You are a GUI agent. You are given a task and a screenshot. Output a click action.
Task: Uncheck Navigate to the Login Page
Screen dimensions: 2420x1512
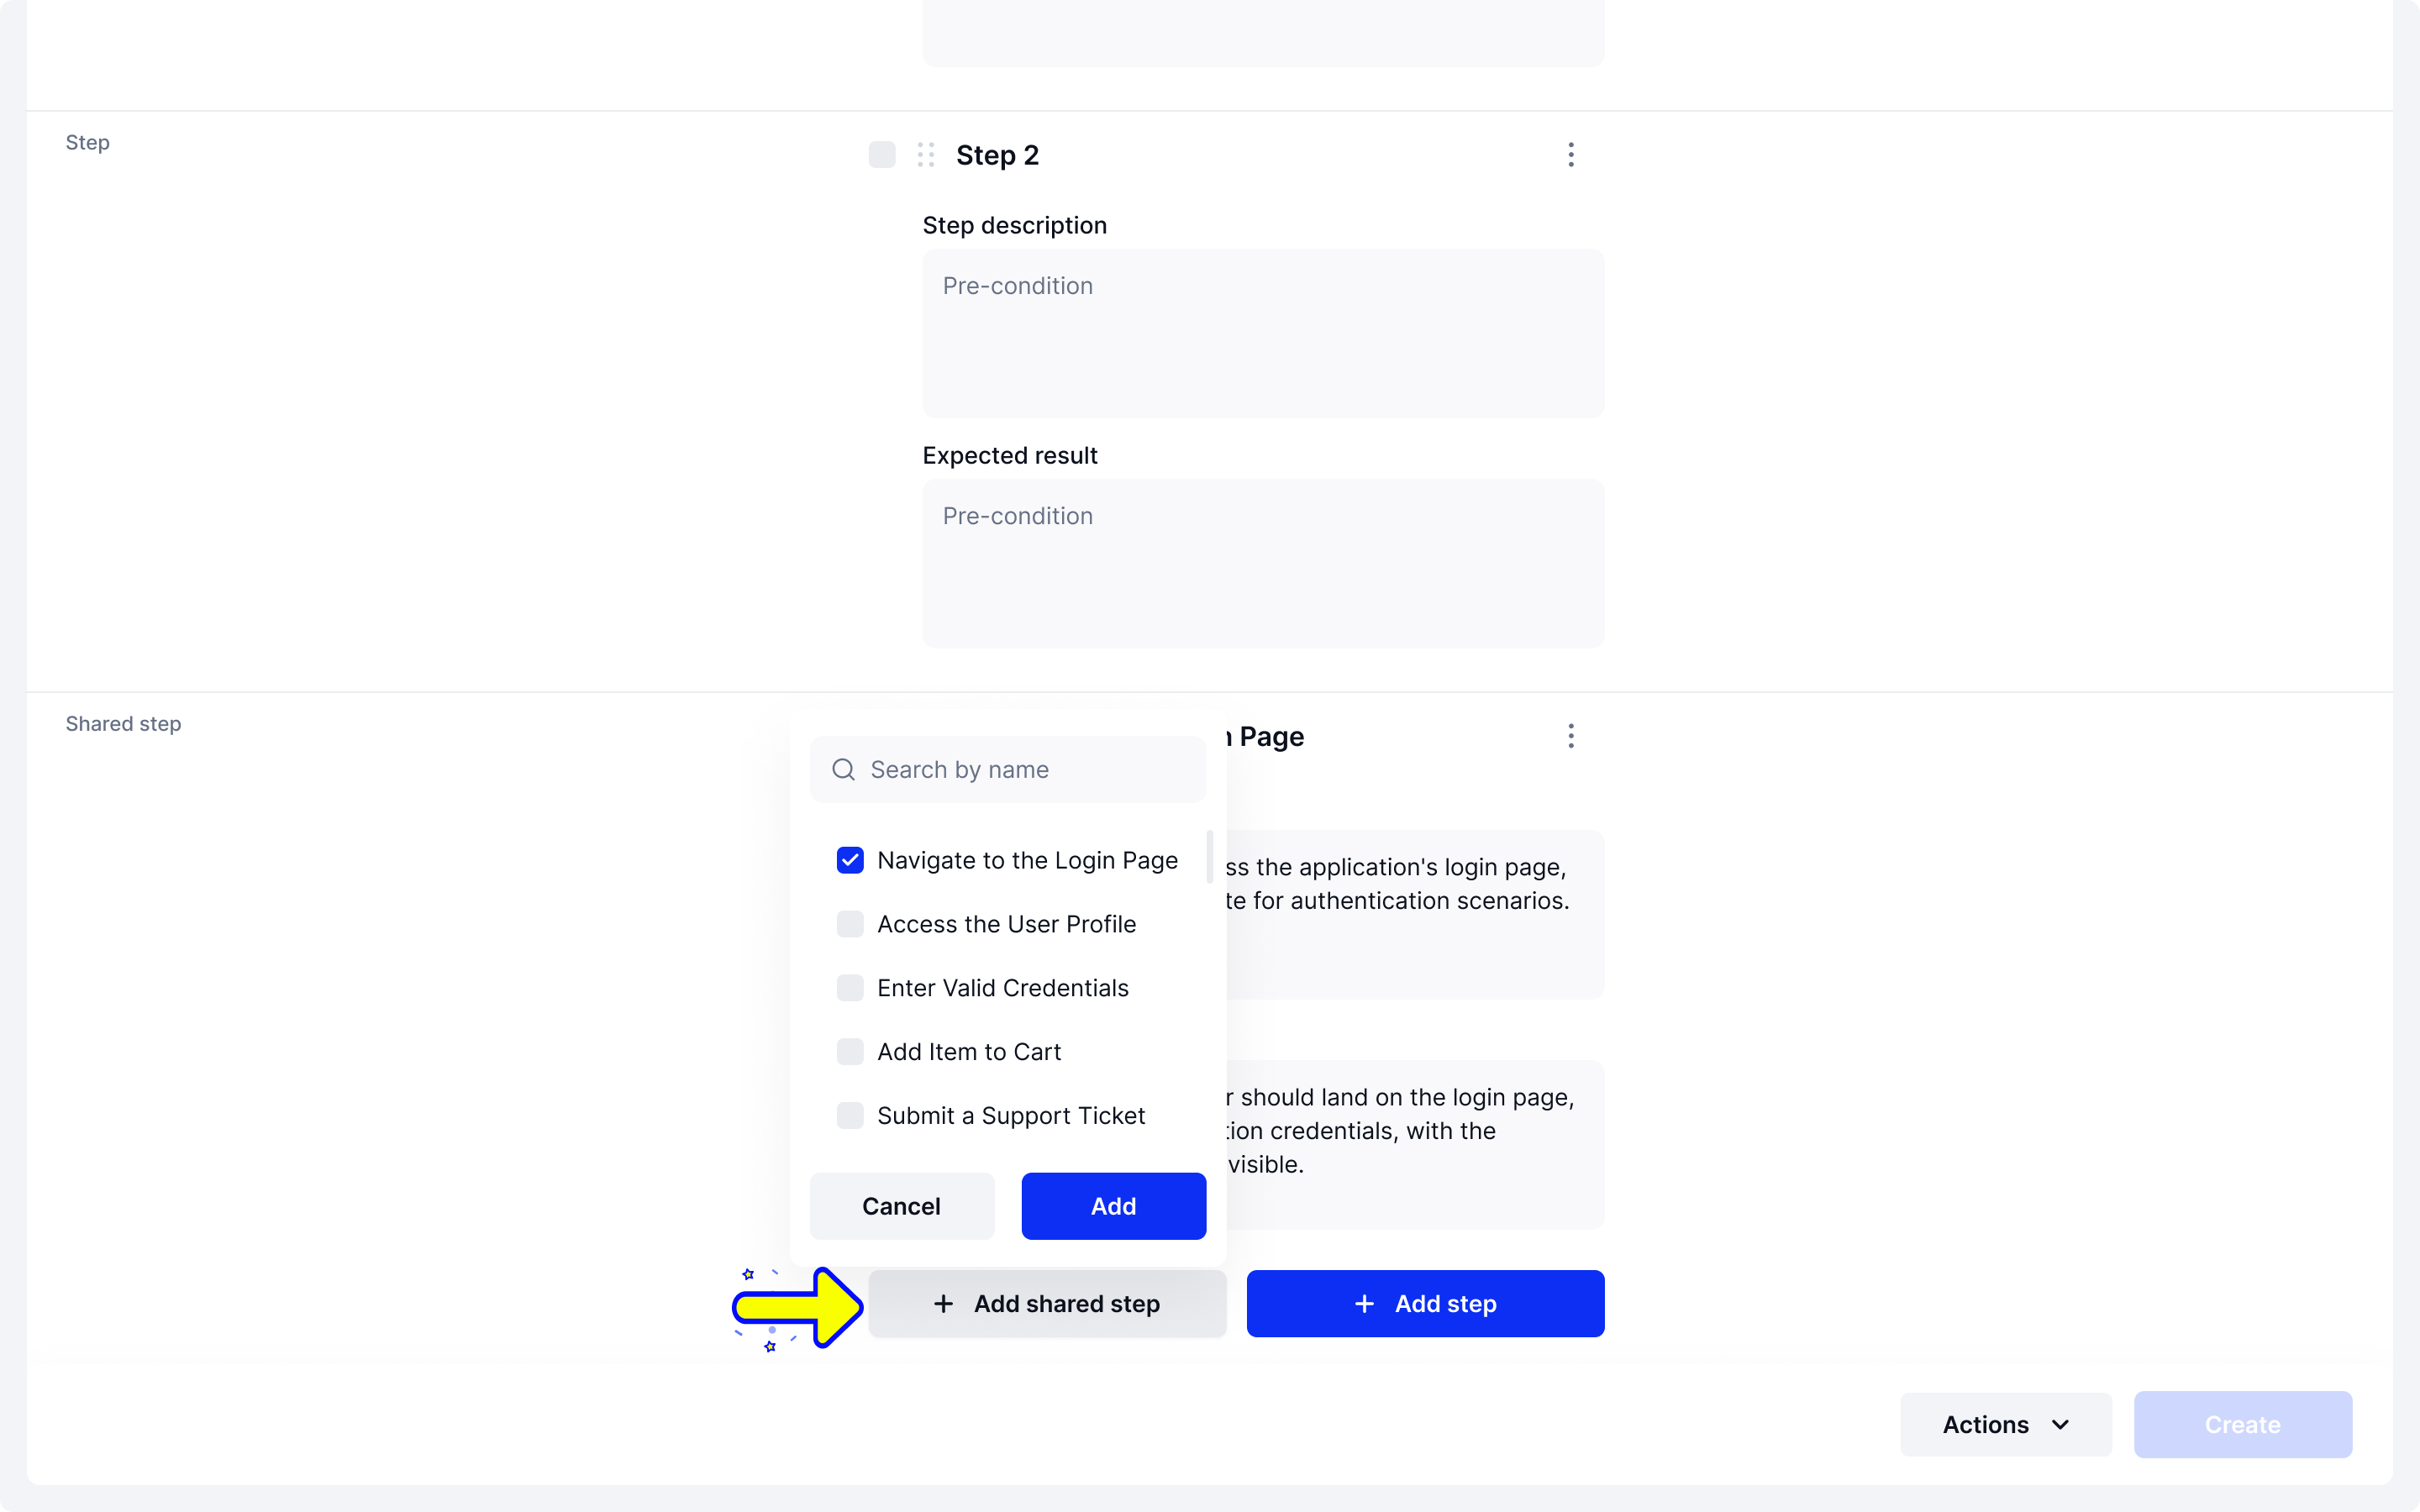[849, 860]
